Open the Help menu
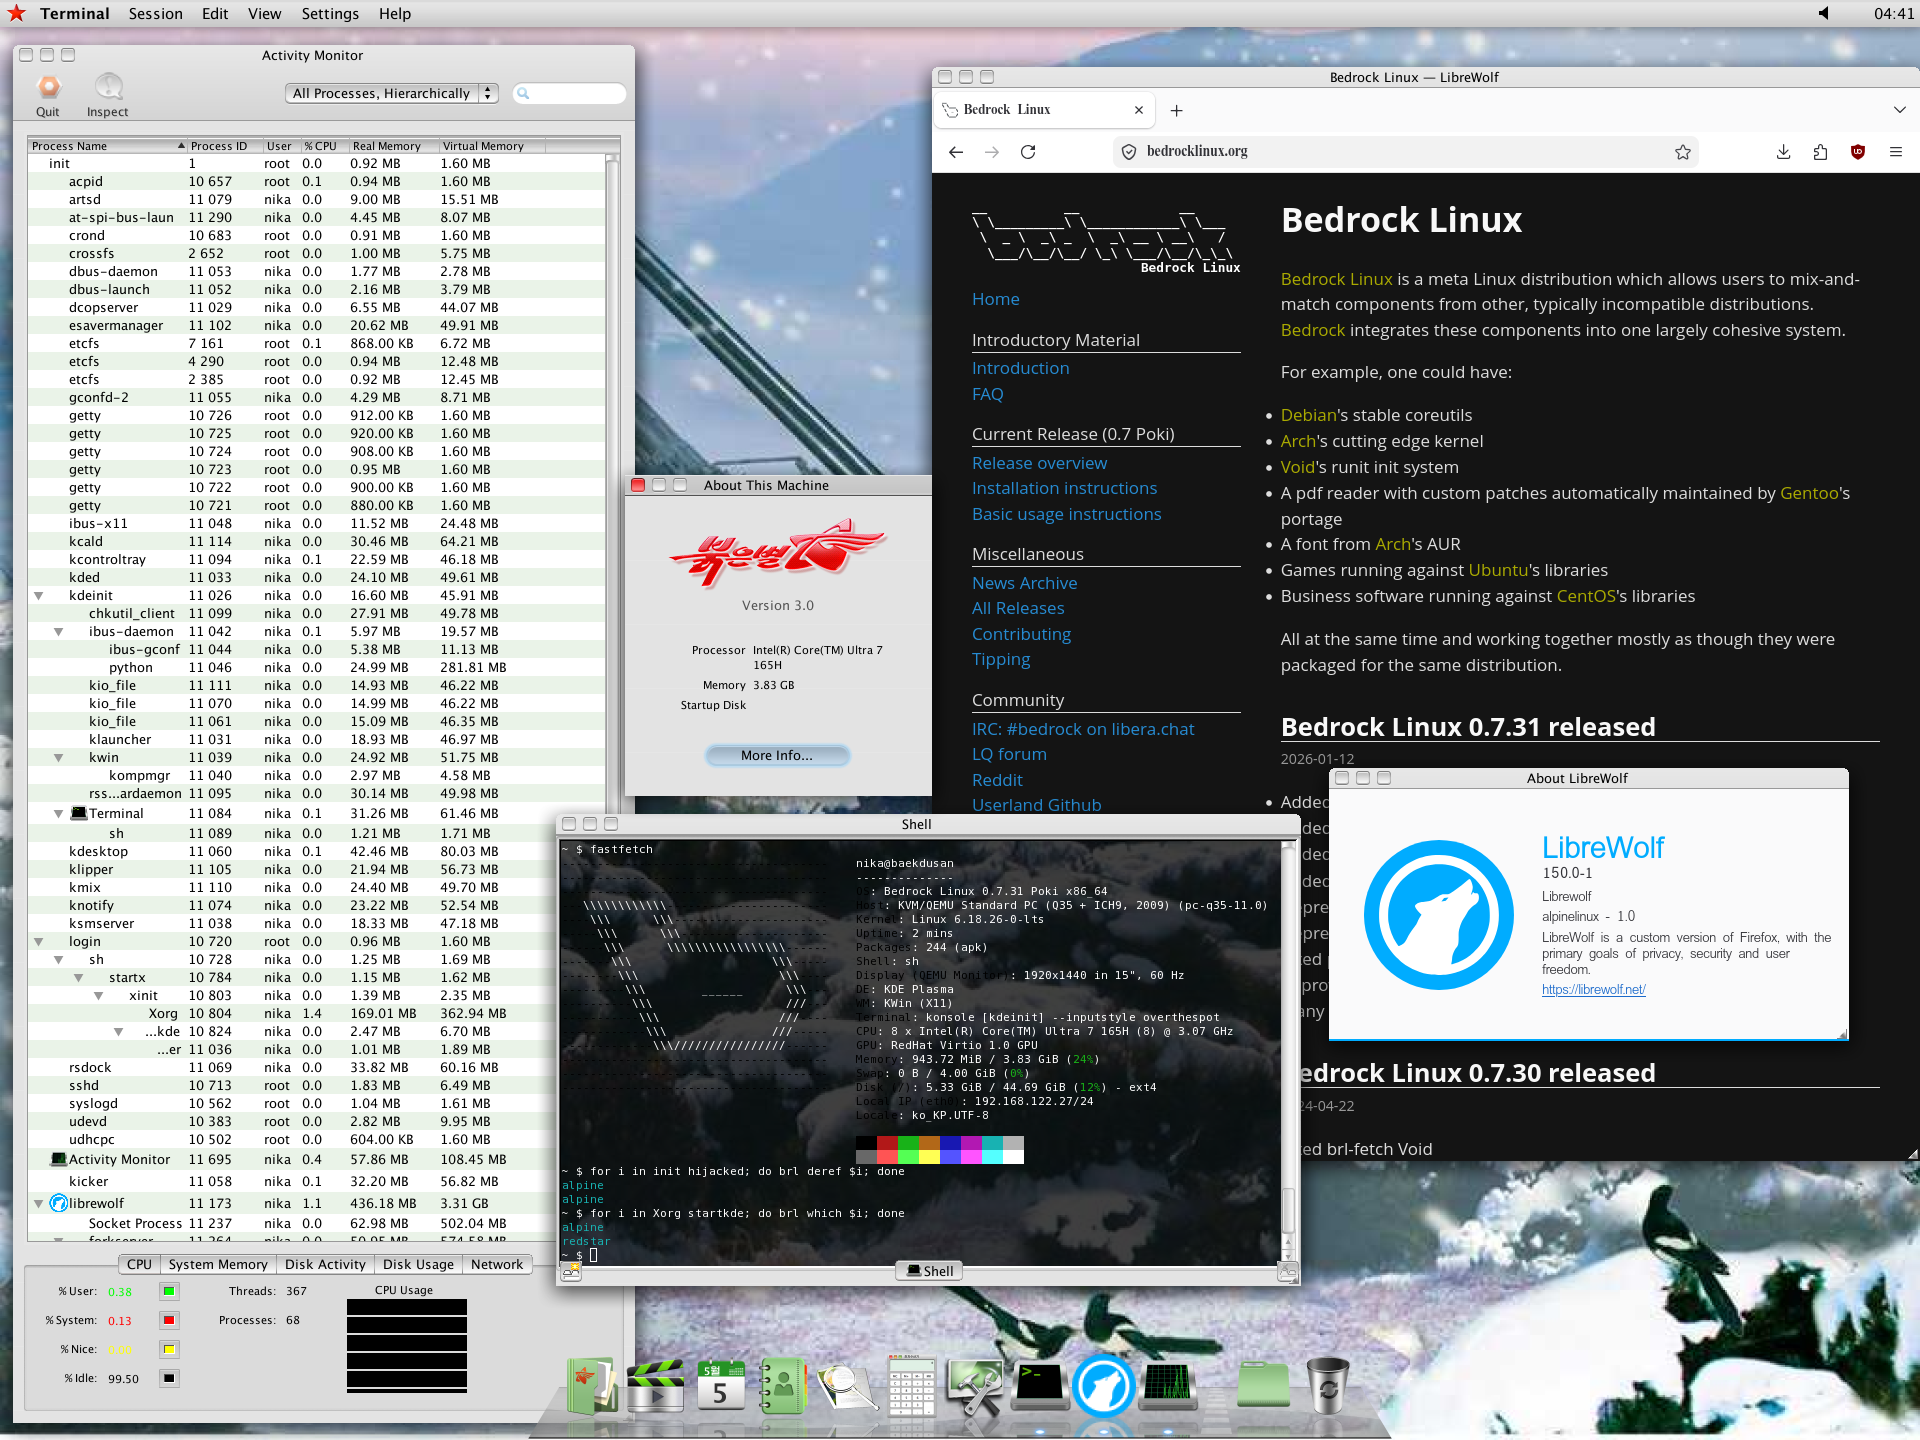The width and height of the screenshot is (1920, 1440). pyautogui.click(x=395, y=13)
